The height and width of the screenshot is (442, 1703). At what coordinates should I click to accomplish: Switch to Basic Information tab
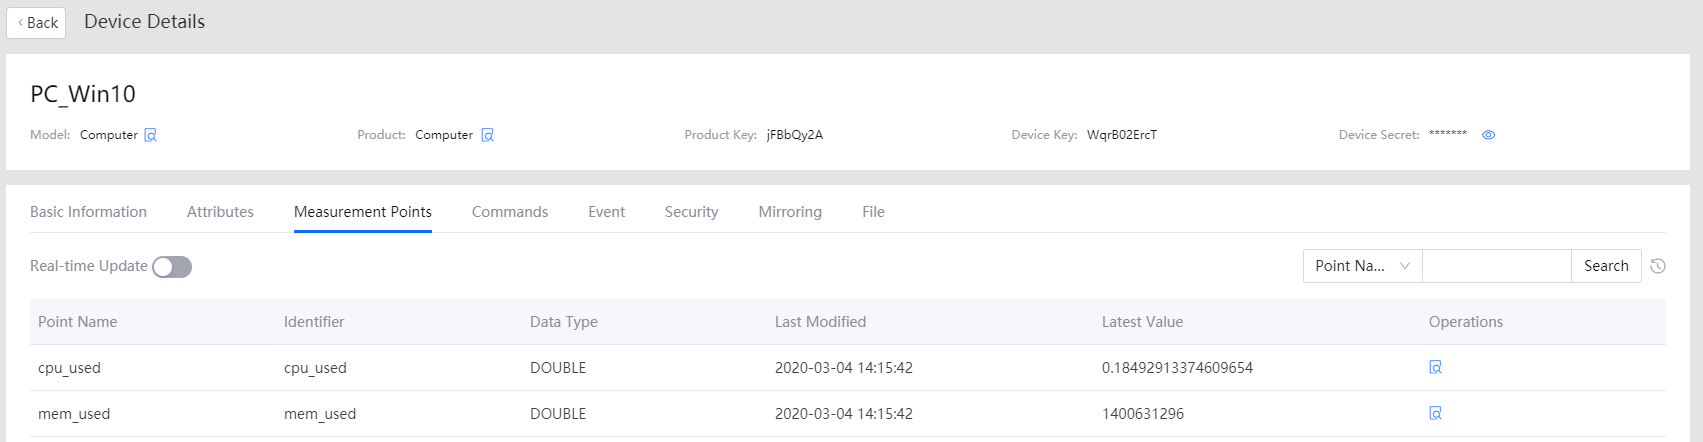pos(88,212)
